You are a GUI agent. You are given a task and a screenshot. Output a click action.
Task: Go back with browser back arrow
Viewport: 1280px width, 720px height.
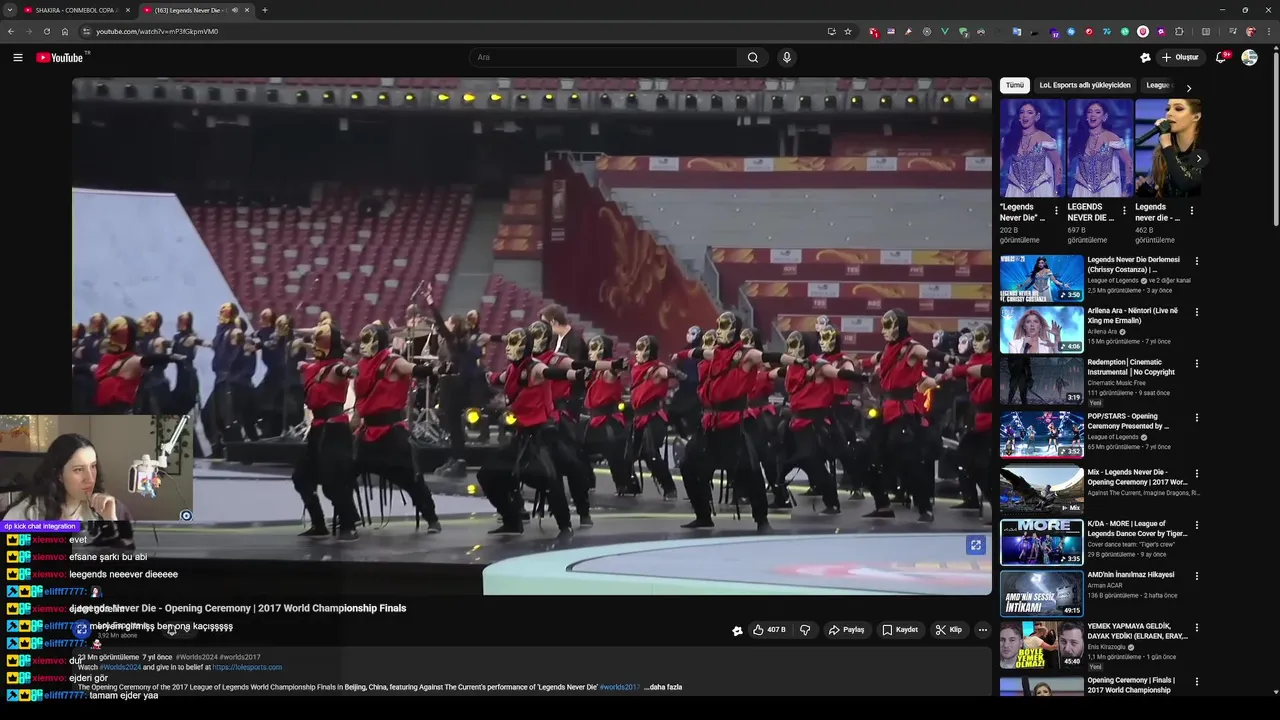coord(10,31)
